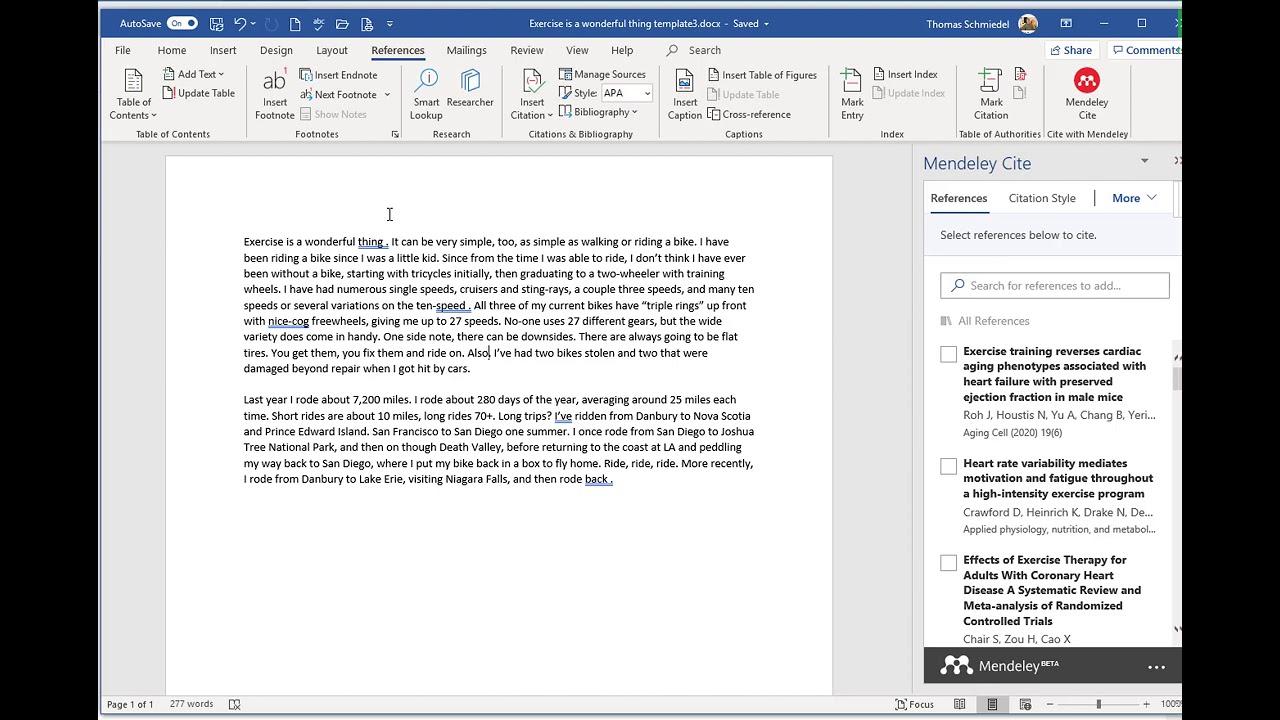This screenshot has height=720, width=1280.
Task: Open the Layout ribbon tab
Action: coord(332,50)
